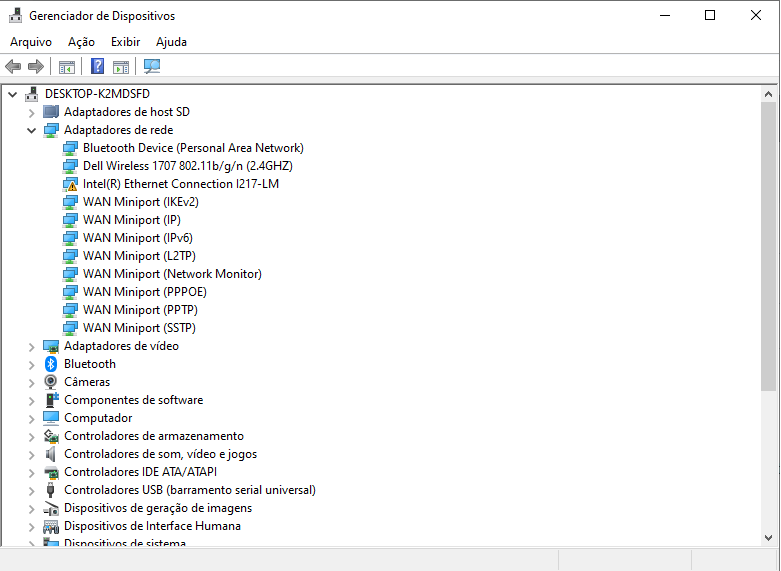
Task: Select WAN Miniport (PPPOE)
Action: tap(145, 291)
